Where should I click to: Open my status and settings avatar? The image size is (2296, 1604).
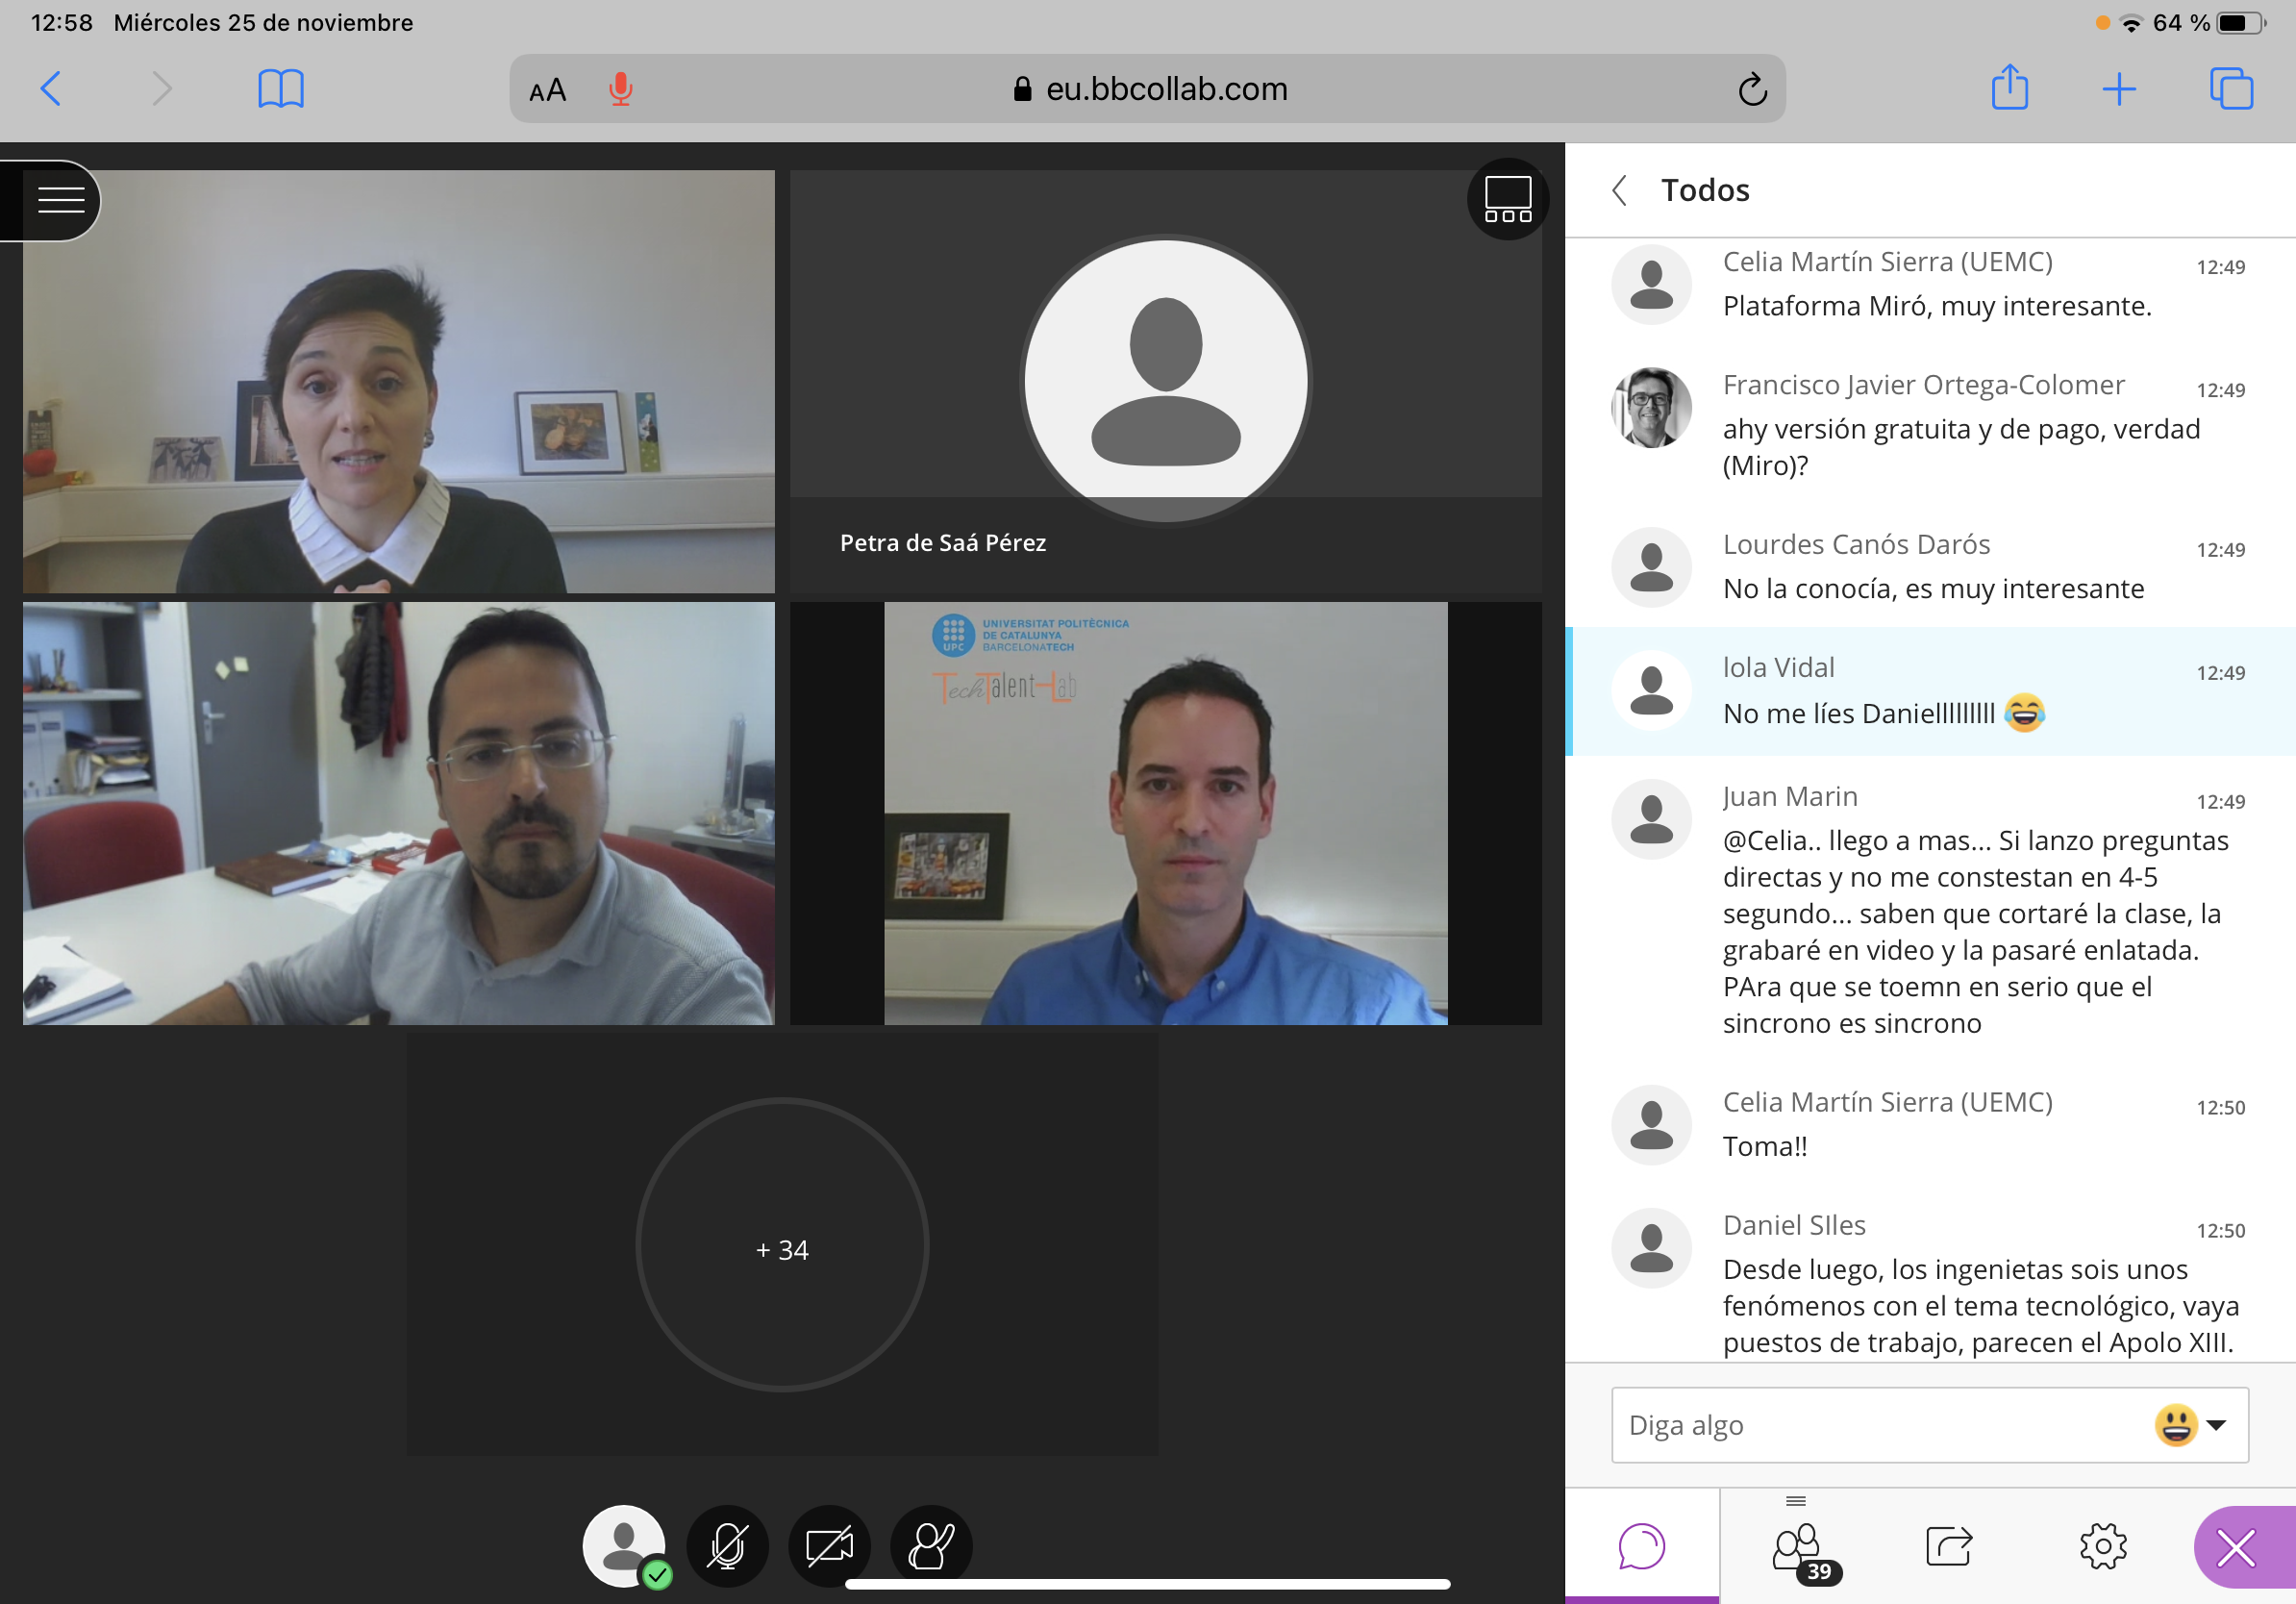point(625,1546)
